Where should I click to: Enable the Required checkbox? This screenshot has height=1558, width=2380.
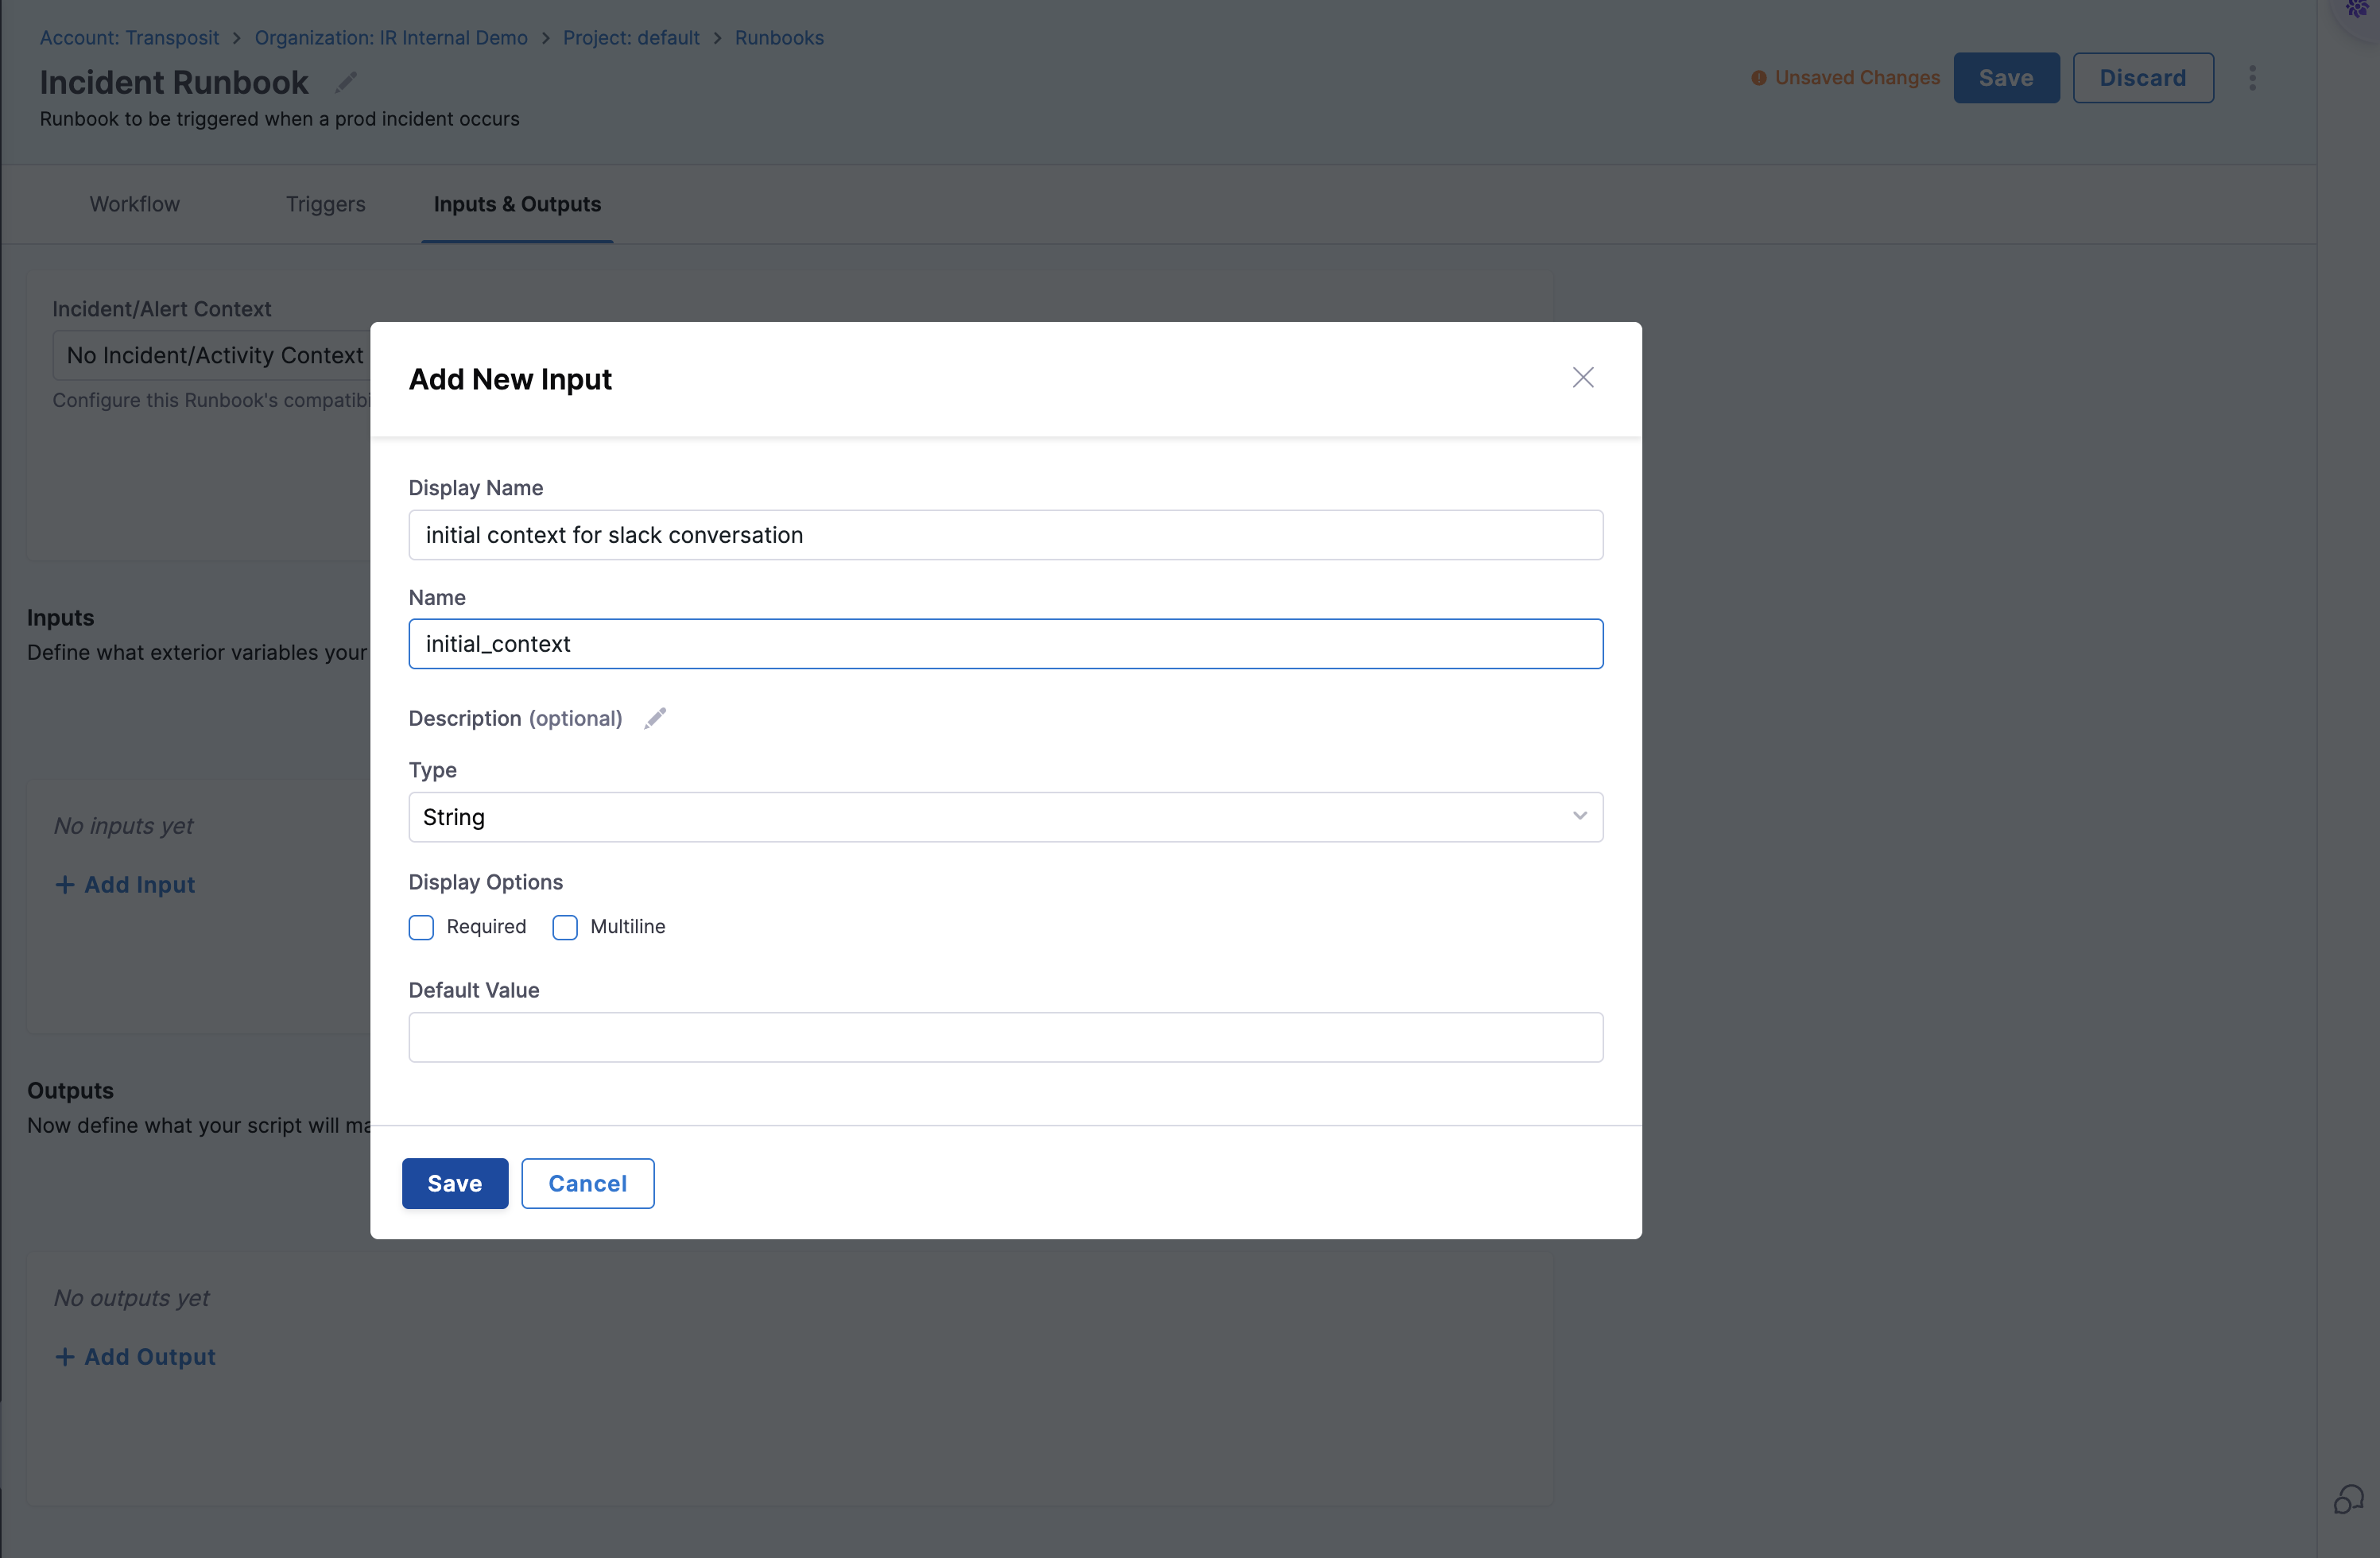pos(421,928)
